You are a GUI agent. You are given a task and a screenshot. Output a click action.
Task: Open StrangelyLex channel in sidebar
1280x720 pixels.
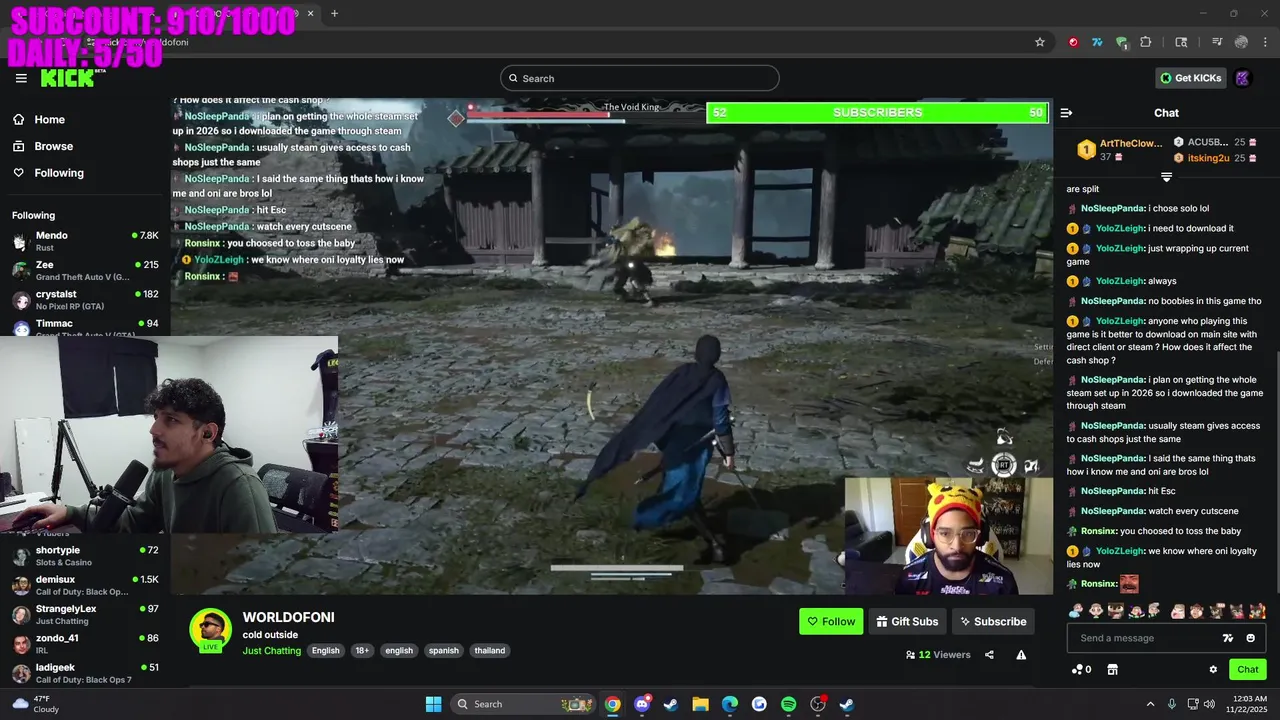(85, 614)
